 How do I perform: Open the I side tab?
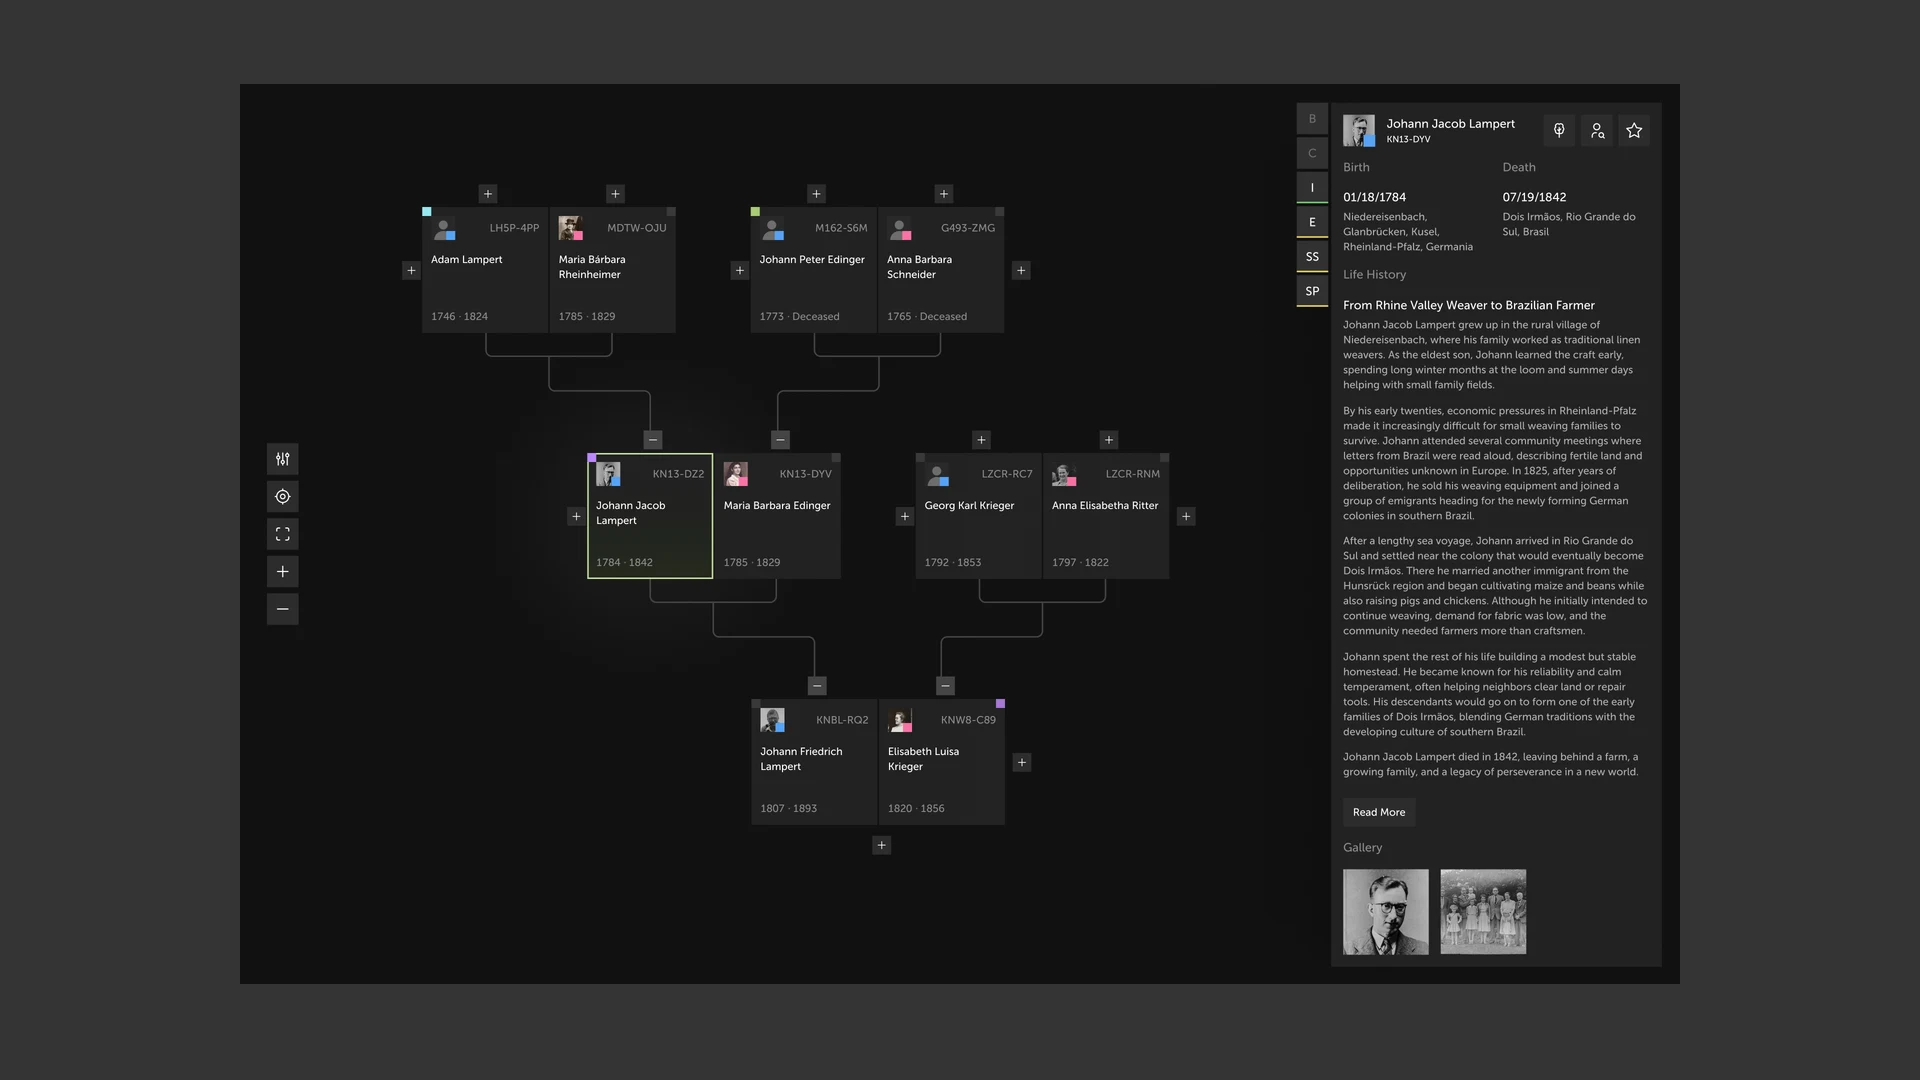tap(1312, 188)
